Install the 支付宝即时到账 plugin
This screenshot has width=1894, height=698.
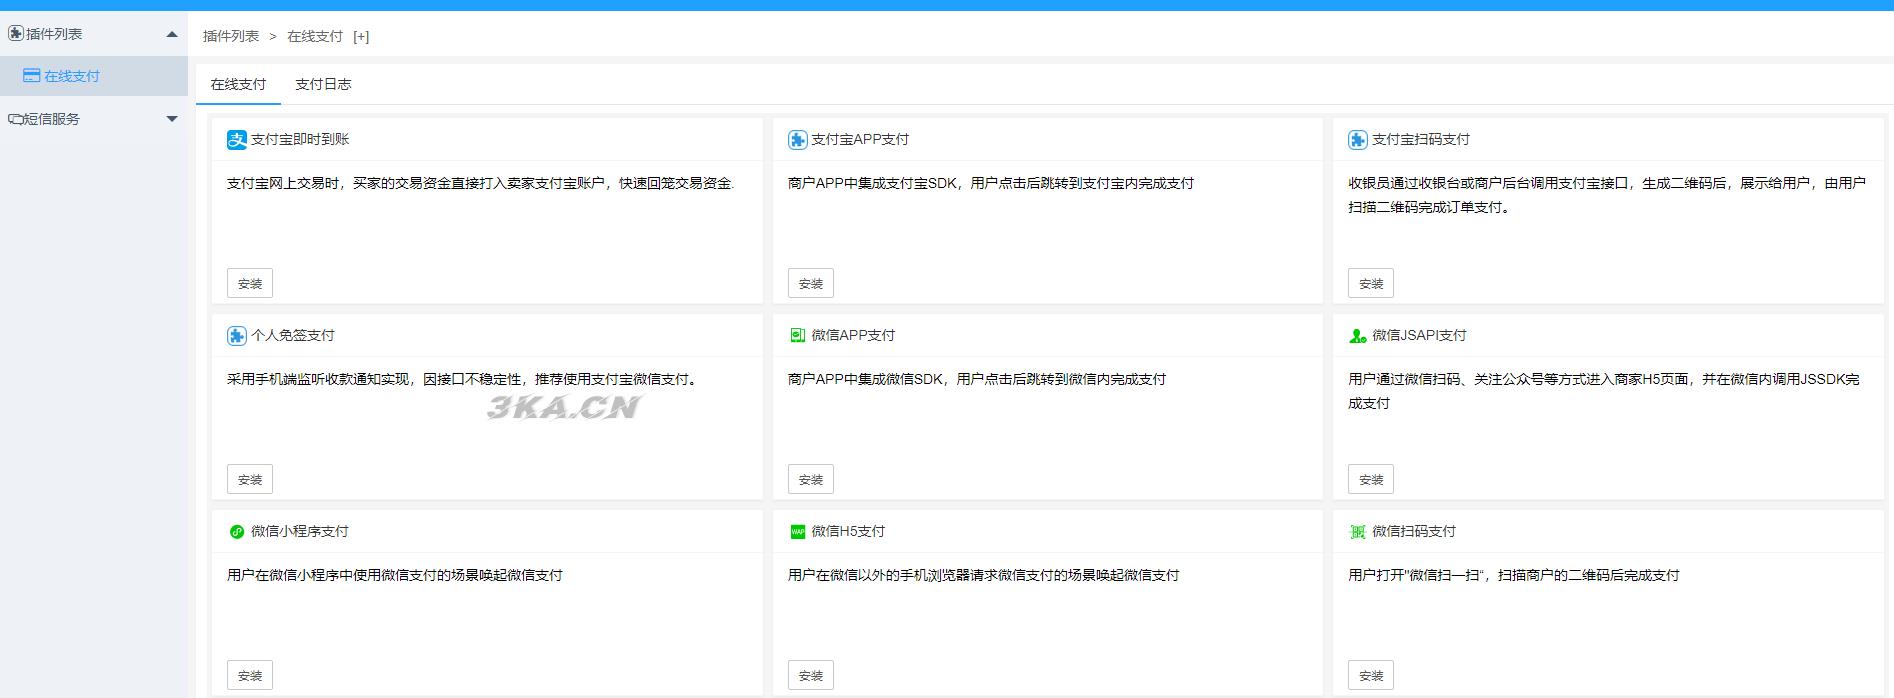point(250,284)
